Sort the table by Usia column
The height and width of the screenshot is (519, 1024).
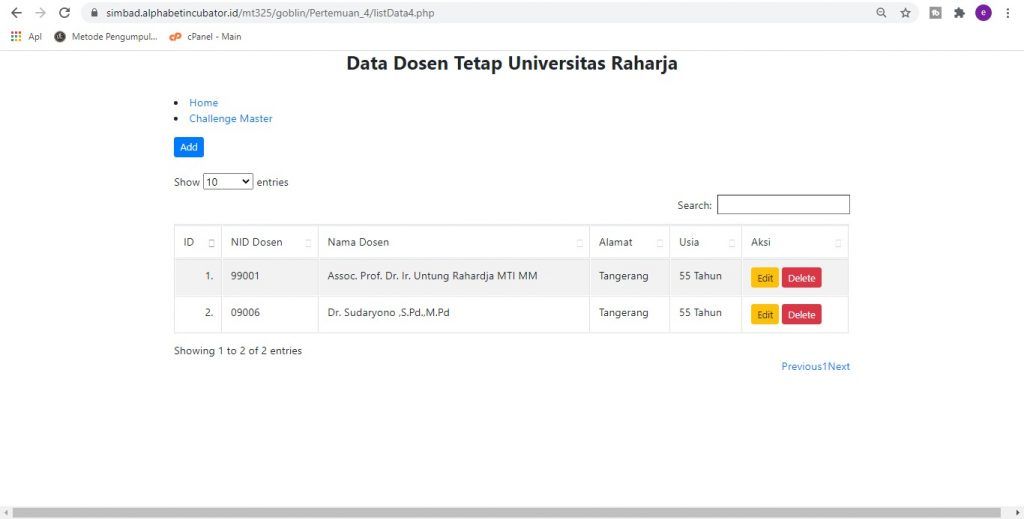point(704,242)
